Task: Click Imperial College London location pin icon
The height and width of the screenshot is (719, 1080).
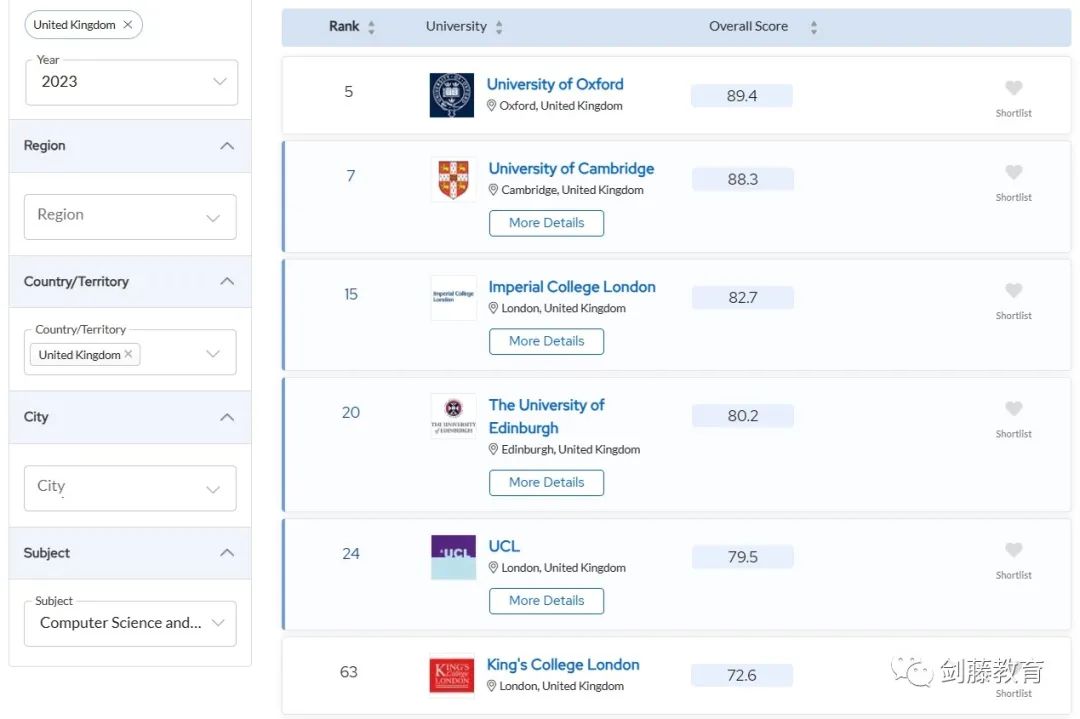Action: click(493, 308)
